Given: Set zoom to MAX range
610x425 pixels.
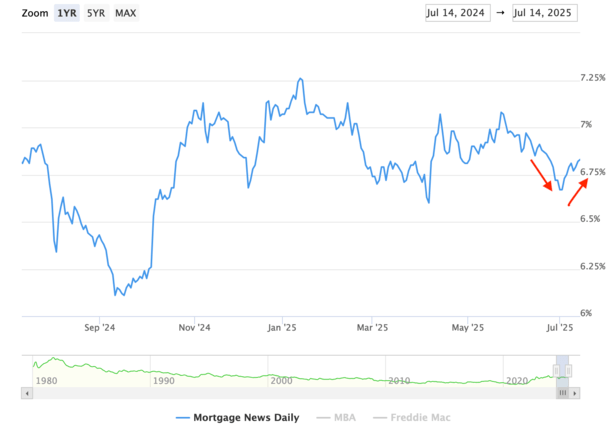Looking at the screenshot, I should click(126, 13).
